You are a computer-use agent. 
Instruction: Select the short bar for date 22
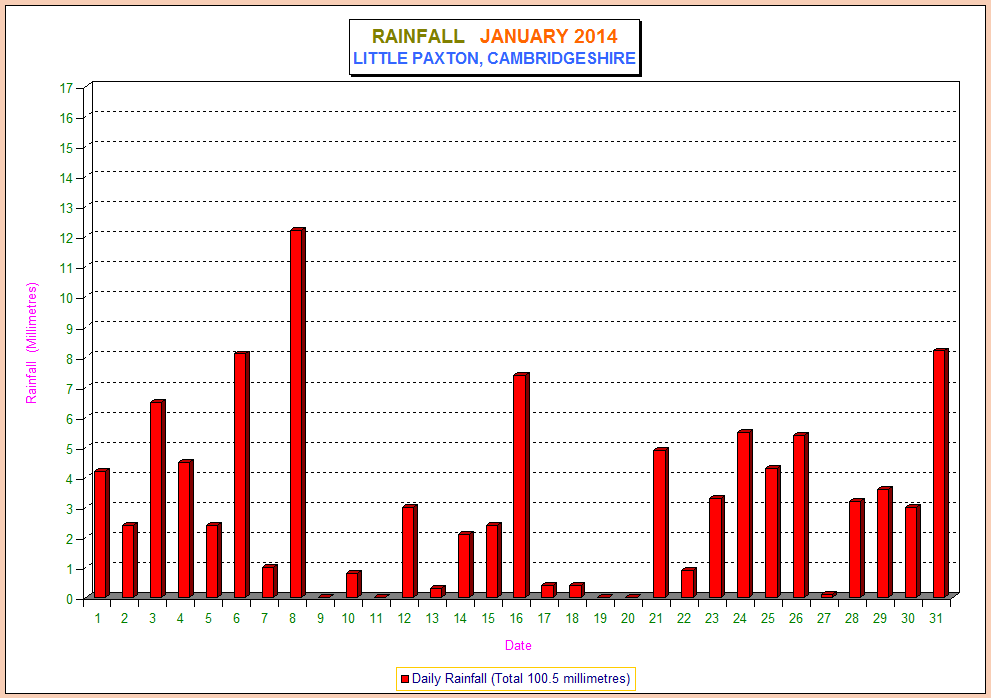click(x=688, y=583)
